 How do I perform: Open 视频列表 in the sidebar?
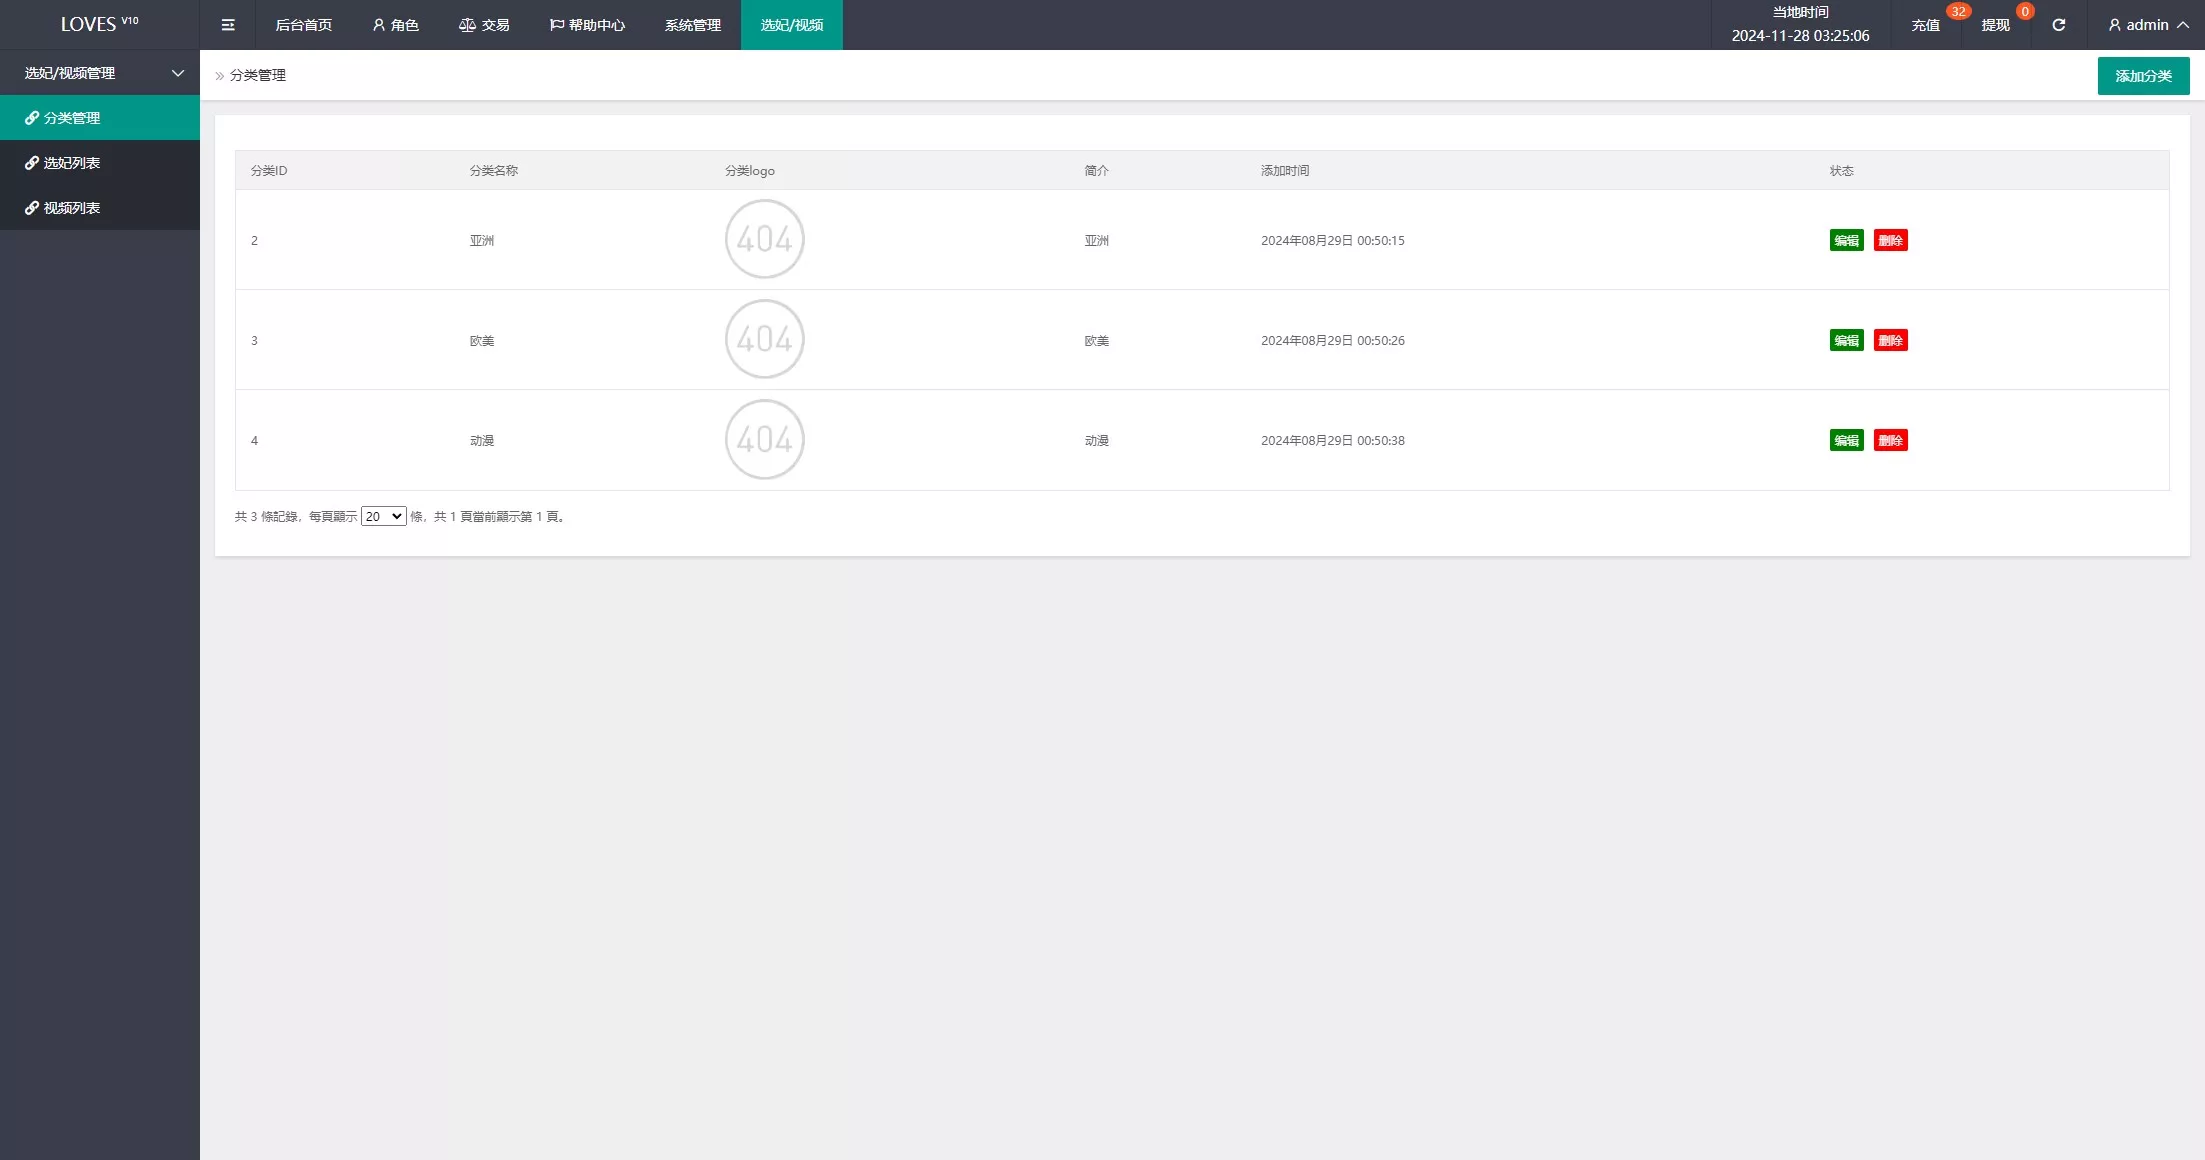click(x=72, y=208)
